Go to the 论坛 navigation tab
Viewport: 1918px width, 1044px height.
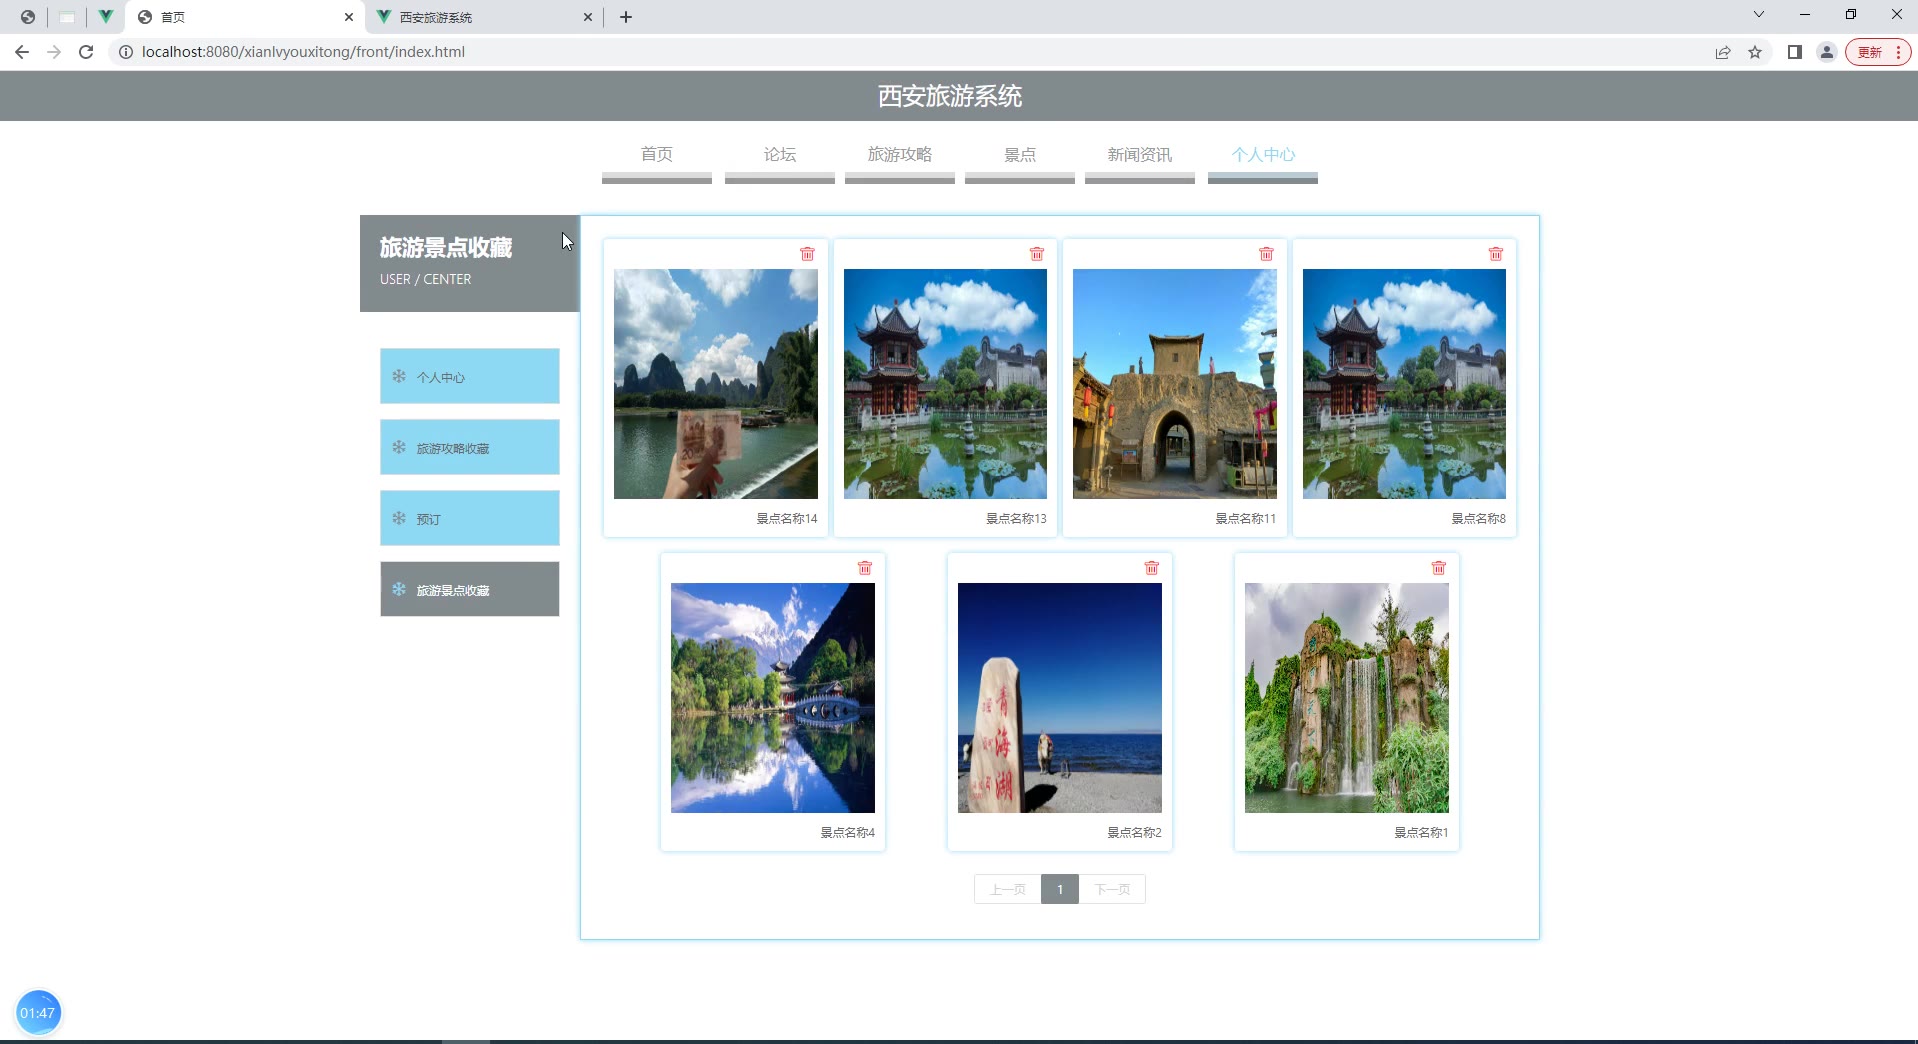click(x=780, y=155)
